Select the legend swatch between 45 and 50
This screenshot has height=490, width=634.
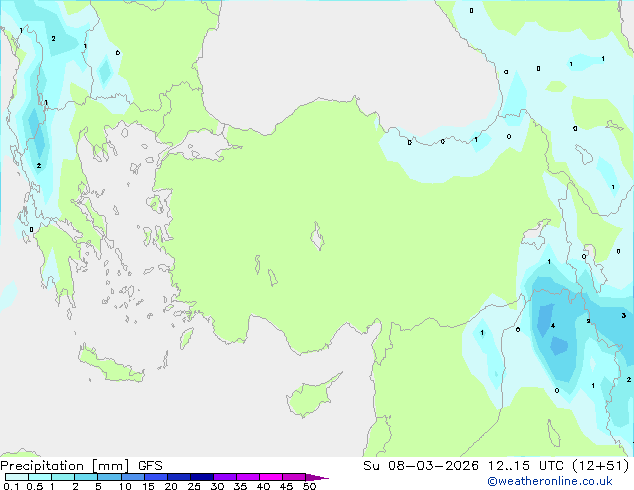294,477
